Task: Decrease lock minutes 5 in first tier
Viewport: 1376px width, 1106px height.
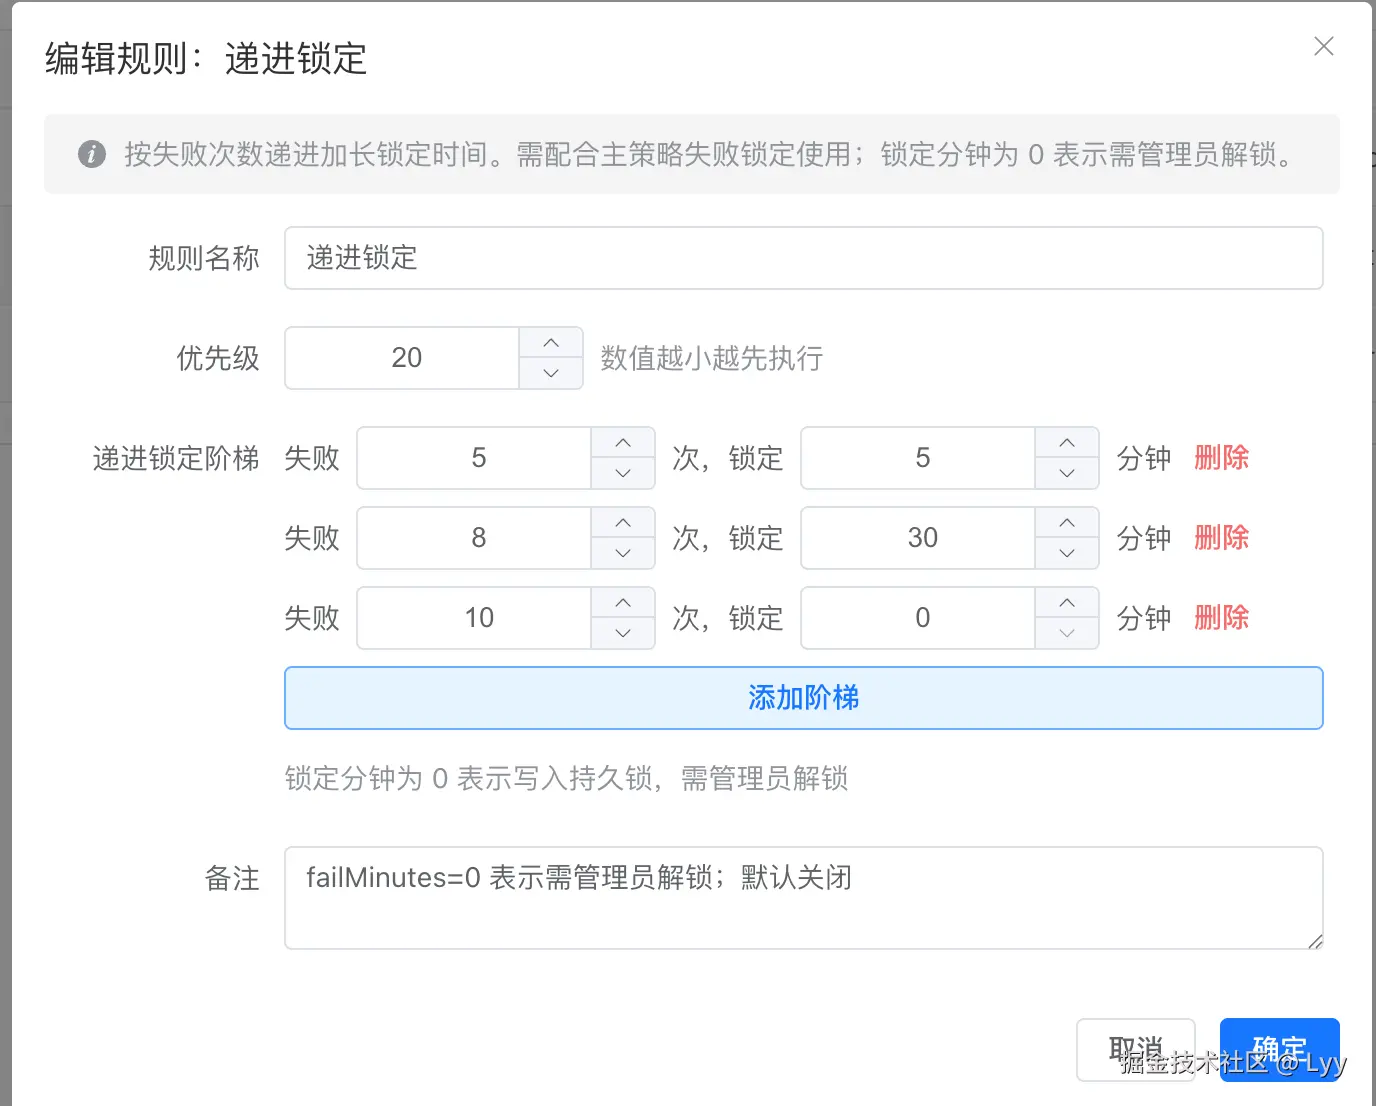Action: [1067, 473]
